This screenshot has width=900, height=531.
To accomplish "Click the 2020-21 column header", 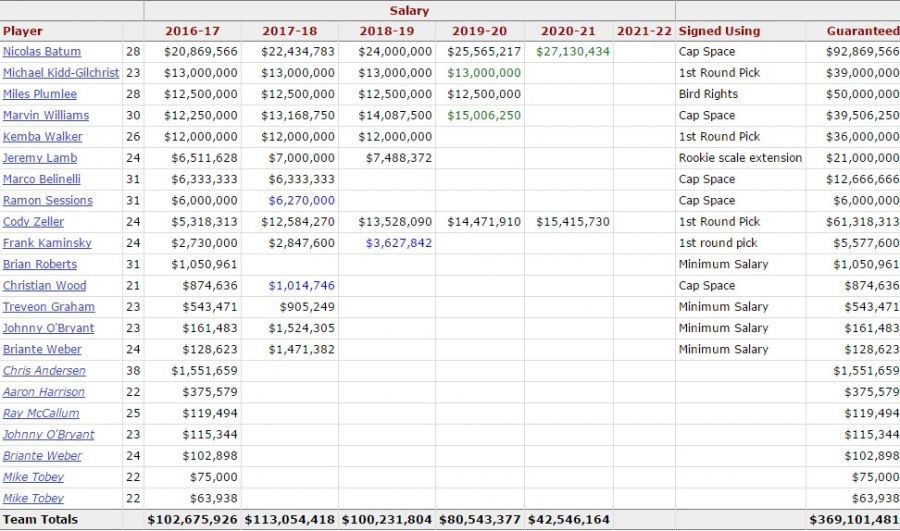I will [568, 31].
